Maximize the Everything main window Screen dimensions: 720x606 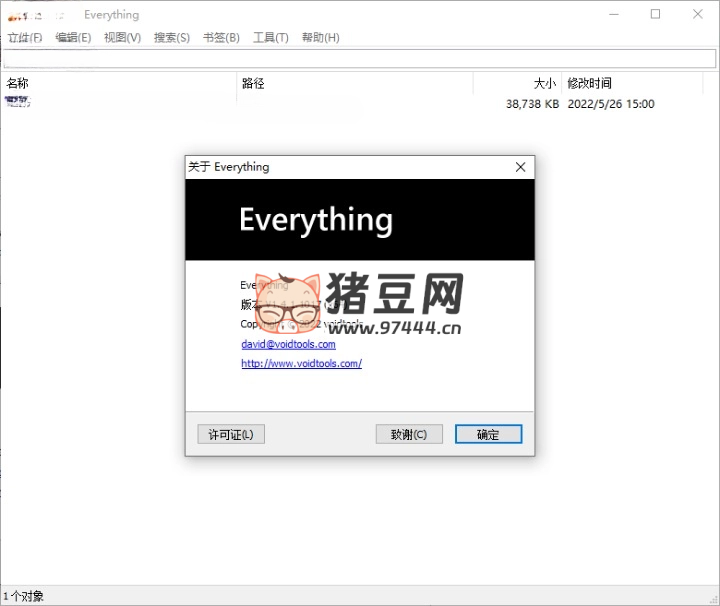[x=656, y=14]
